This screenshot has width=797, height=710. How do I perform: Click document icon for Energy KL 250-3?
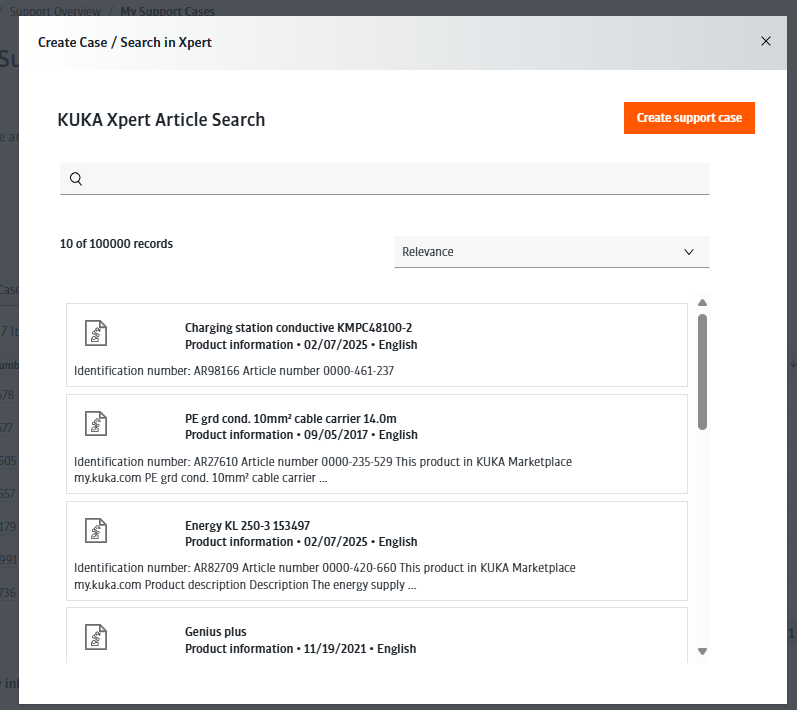(x=96, y=531)
